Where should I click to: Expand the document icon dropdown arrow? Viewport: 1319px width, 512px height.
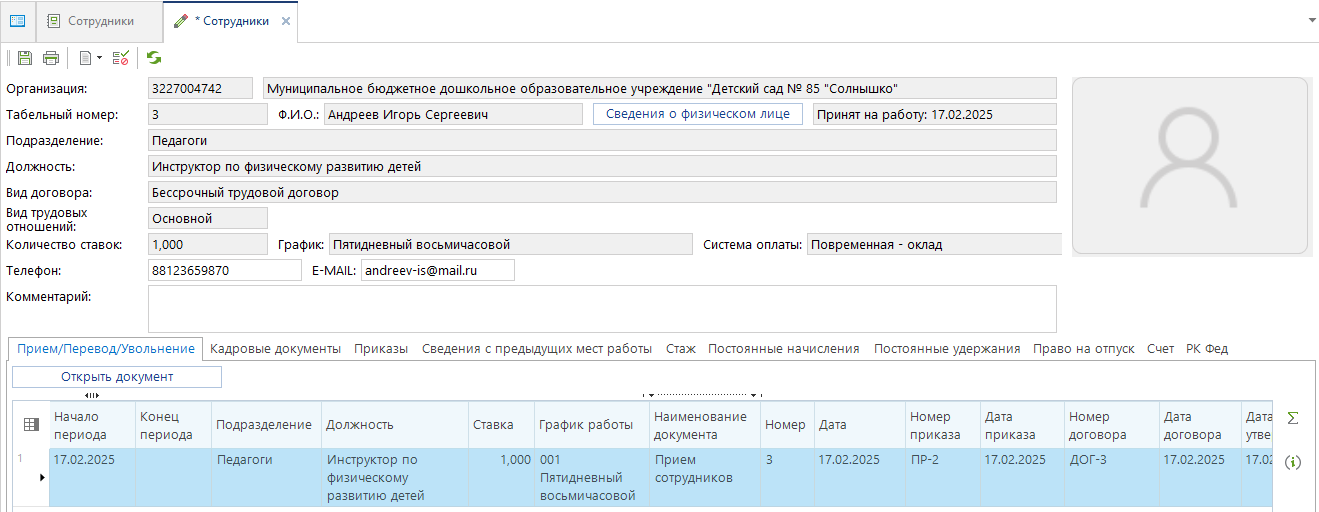tap(99, 58)
